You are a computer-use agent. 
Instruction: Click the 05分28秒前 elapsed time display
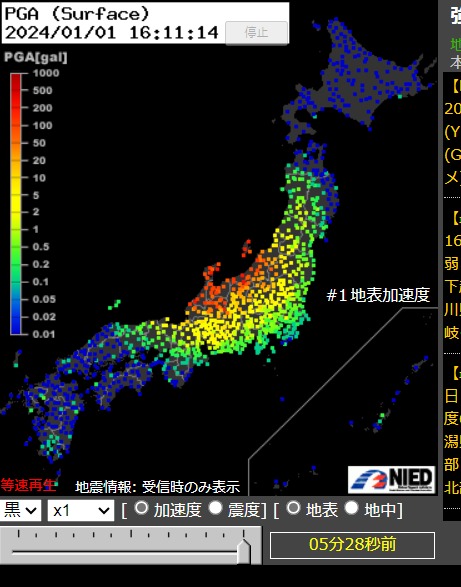point(352,545)
